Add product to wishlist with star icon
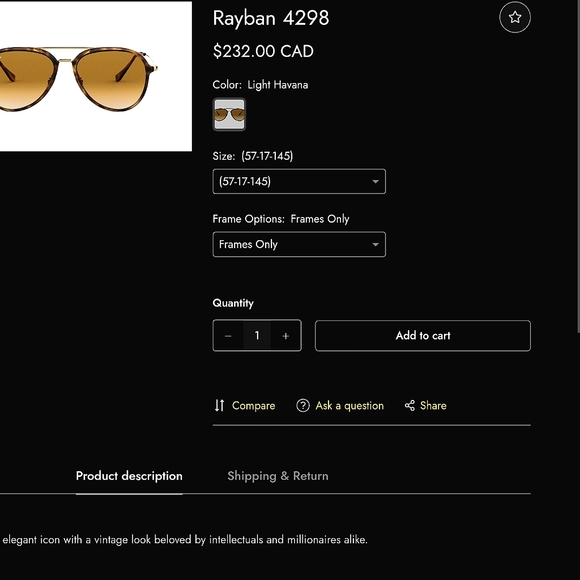580x580 pixels. click(515, 17)
